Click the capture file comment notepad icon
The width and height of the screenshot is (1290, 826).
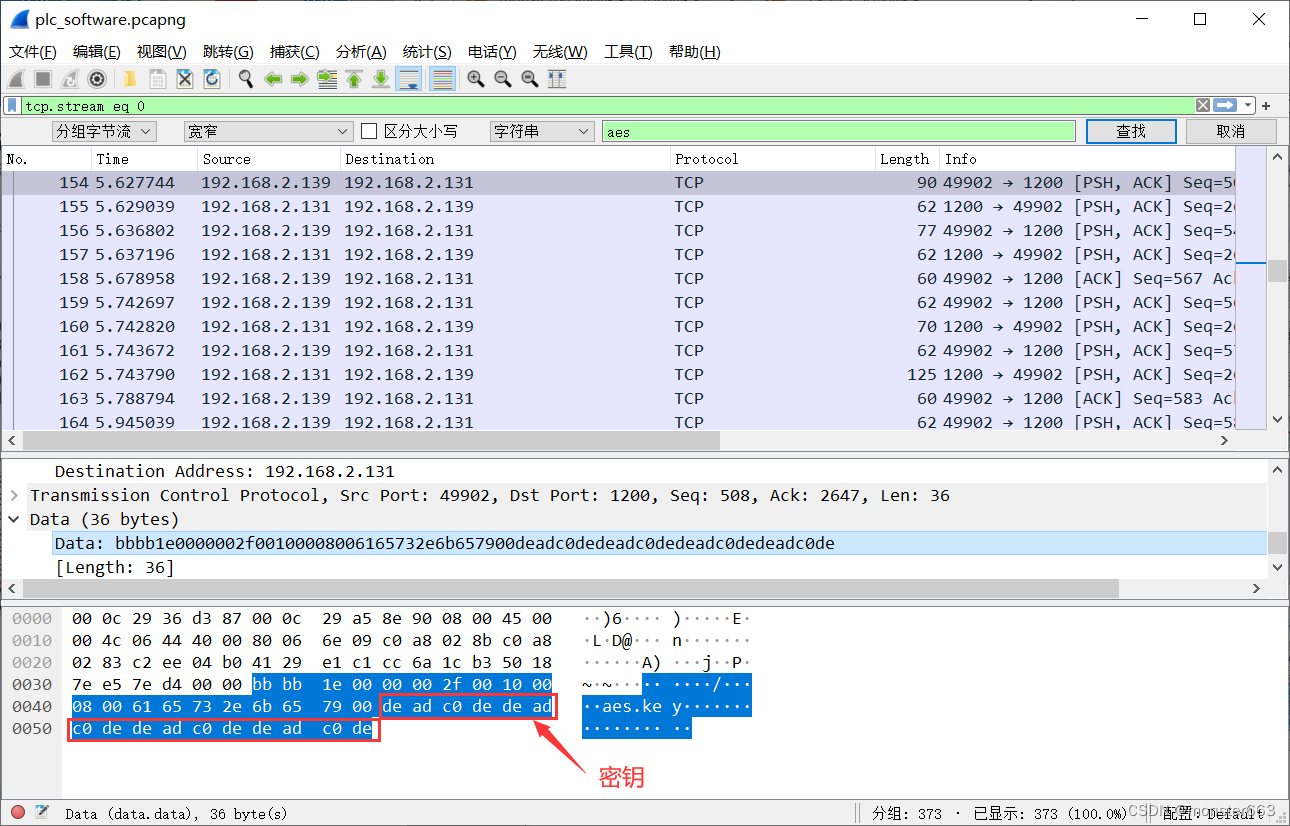tap(42, 813)
